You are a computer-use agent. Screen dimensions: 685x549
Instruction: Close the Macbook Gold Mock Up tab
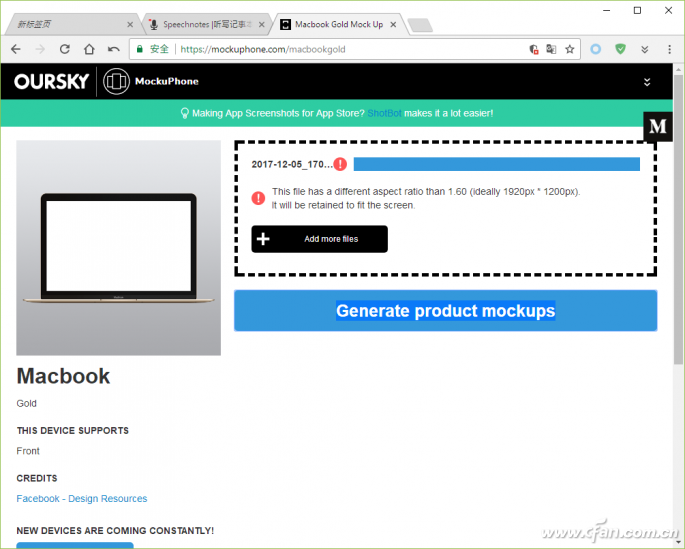pos(393,25)
